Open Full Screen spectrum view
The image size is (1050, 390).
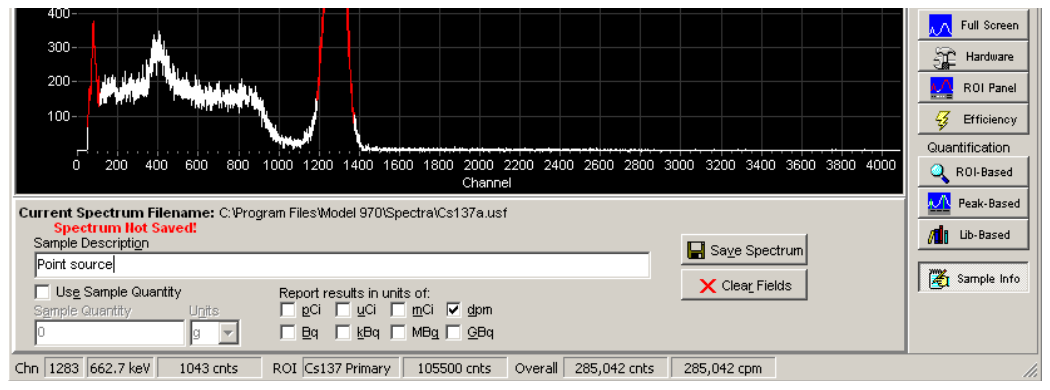point(972,25)
